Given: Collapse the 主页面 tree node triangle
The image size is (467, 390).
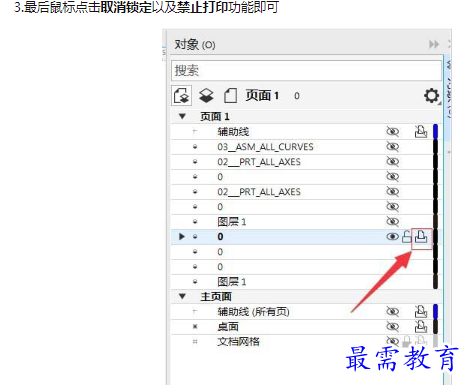Looking at the screenshot, I should (182, 296).
